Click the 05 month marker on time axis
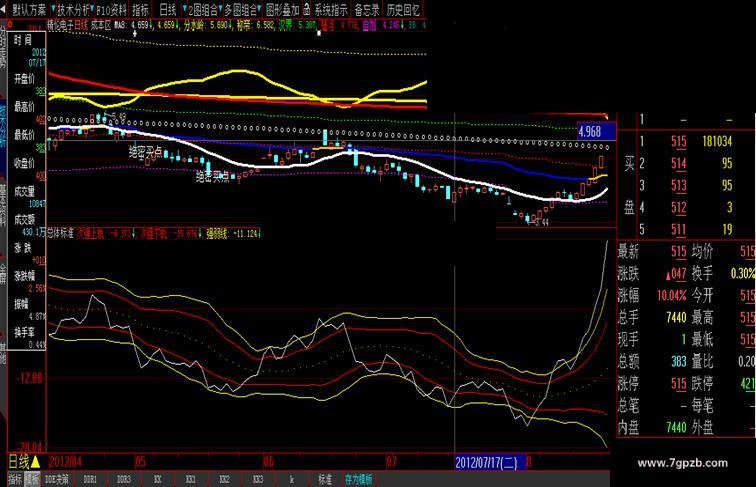 pos(140,462)
